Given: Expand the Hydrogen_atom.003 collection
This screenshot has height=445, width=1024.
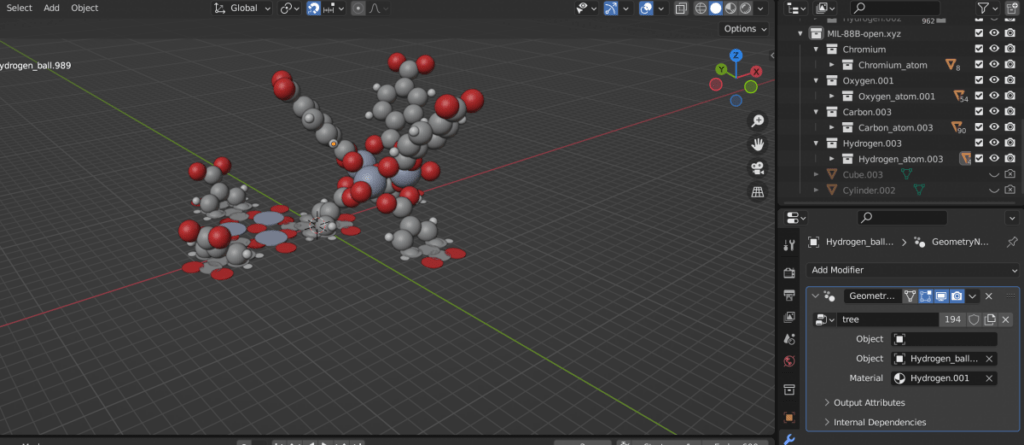Looking at the screenshot, I should pyautogui.click(x=831, y=159).
